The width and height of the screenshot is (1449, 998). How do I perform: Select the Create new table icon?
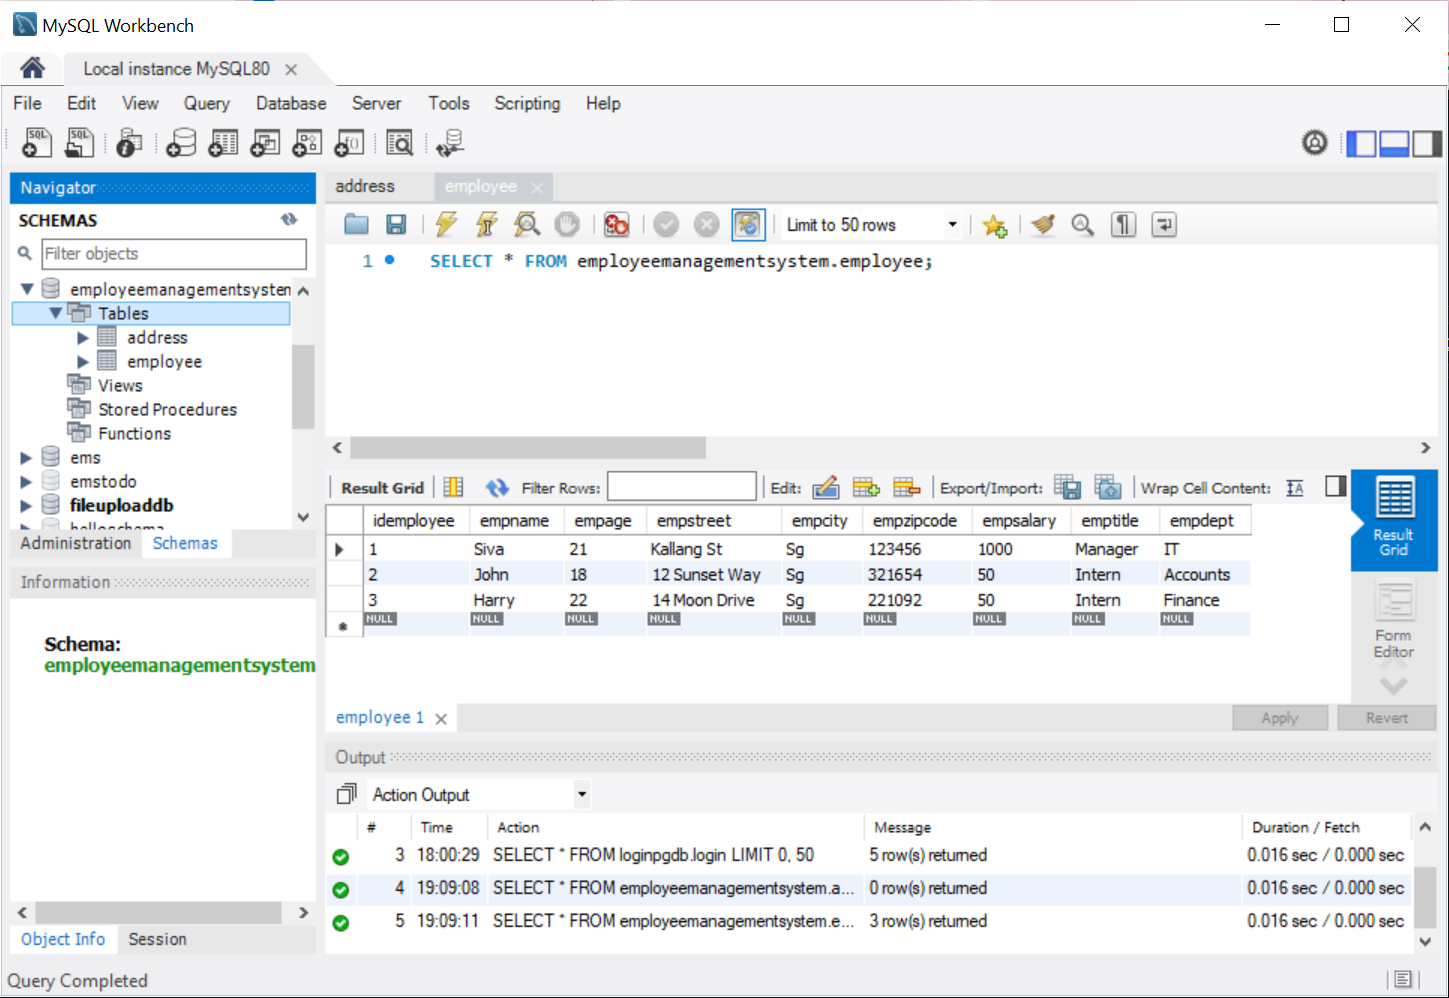pyautogui.click(x=223, y=142)
